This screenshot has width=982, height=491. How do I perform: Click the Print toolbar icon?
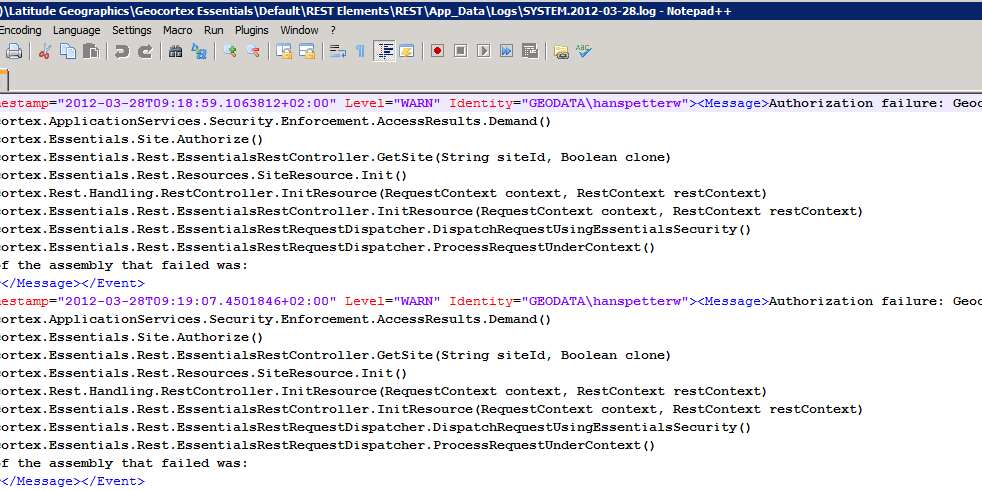pyautogui.click(x=14, y=51)
